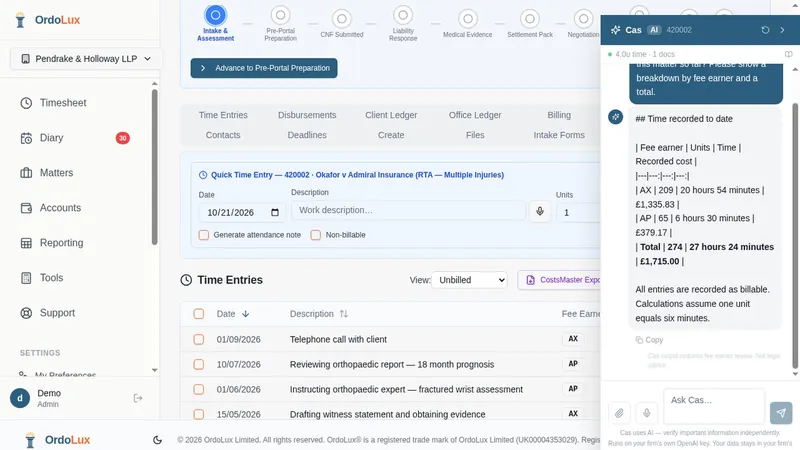This screenshot has width=800, height=450.
Task: Click the Matters briefcase icon
Action: tap(26, 173)
